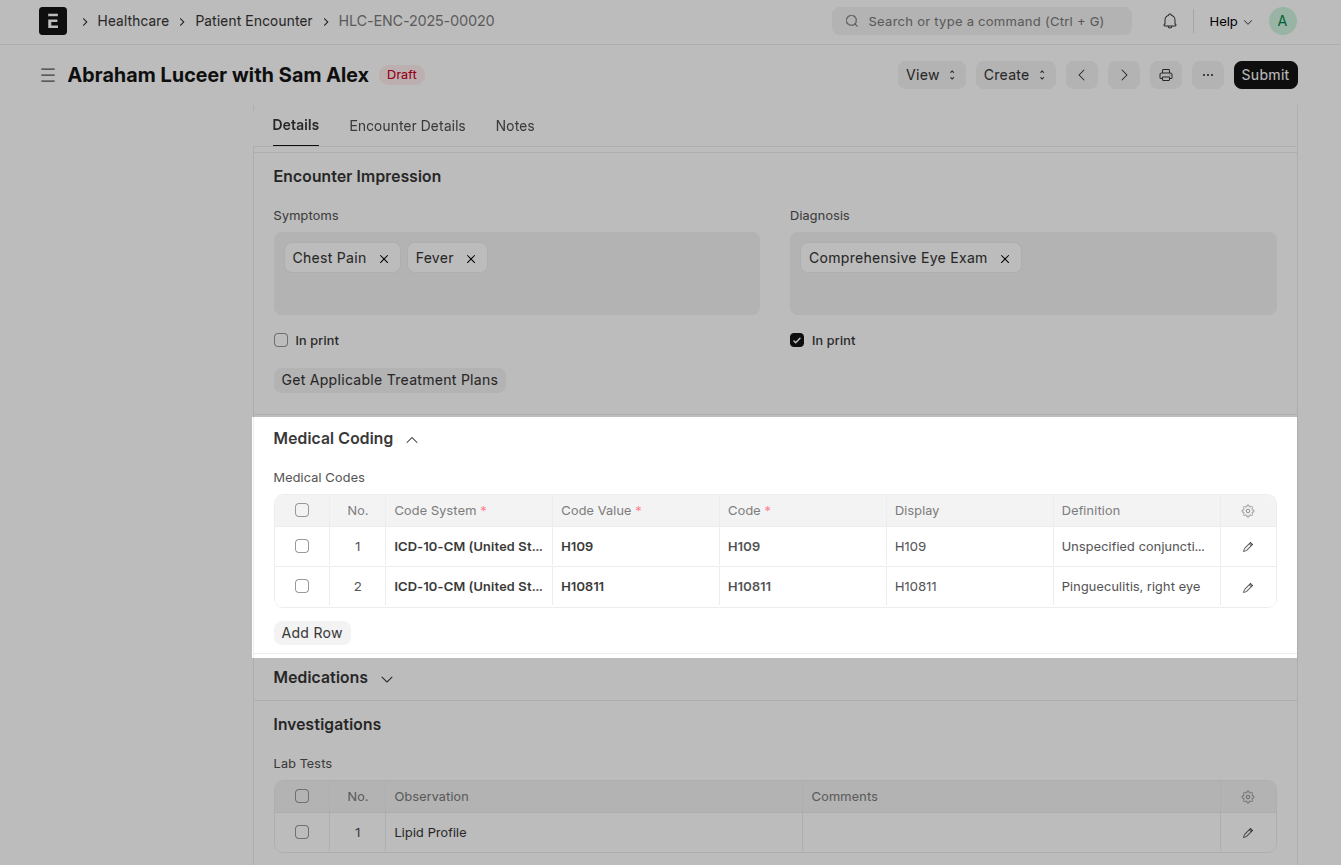Click Get Applicable Treatment Plans button
The width and height of the screenshot is (1341, 865).
[390, 380]
